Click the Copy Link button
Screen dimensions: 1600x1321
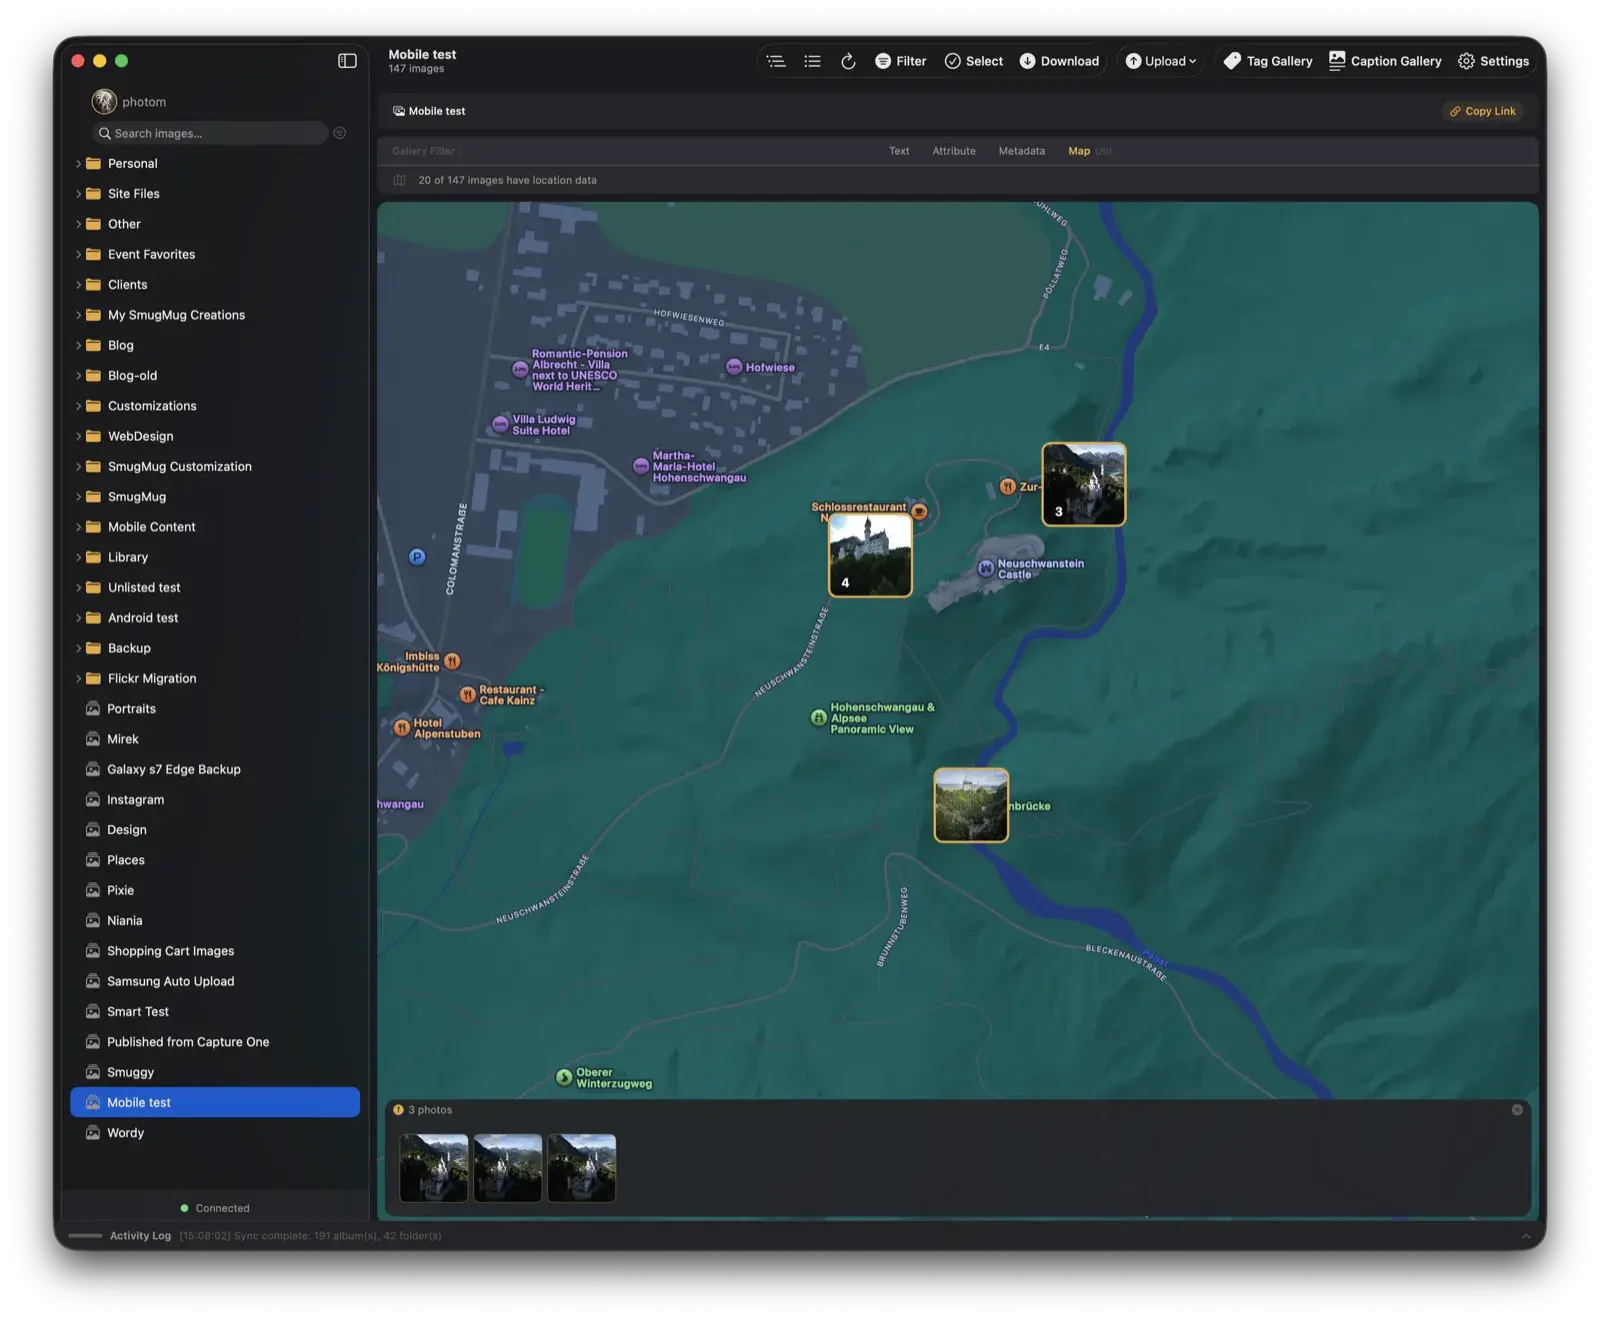[x=1483, y=111]
